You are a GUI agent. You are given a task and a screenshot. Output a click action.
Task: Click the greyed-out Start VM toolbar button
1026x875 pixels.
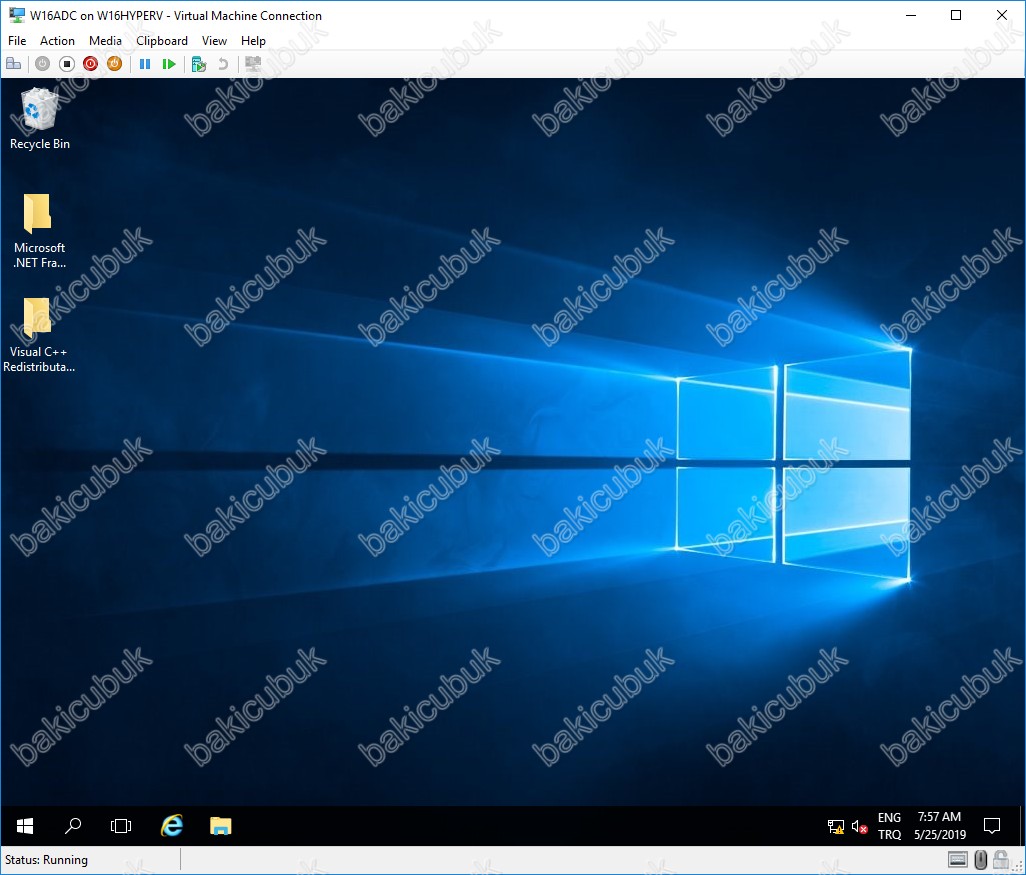point(43,63)
